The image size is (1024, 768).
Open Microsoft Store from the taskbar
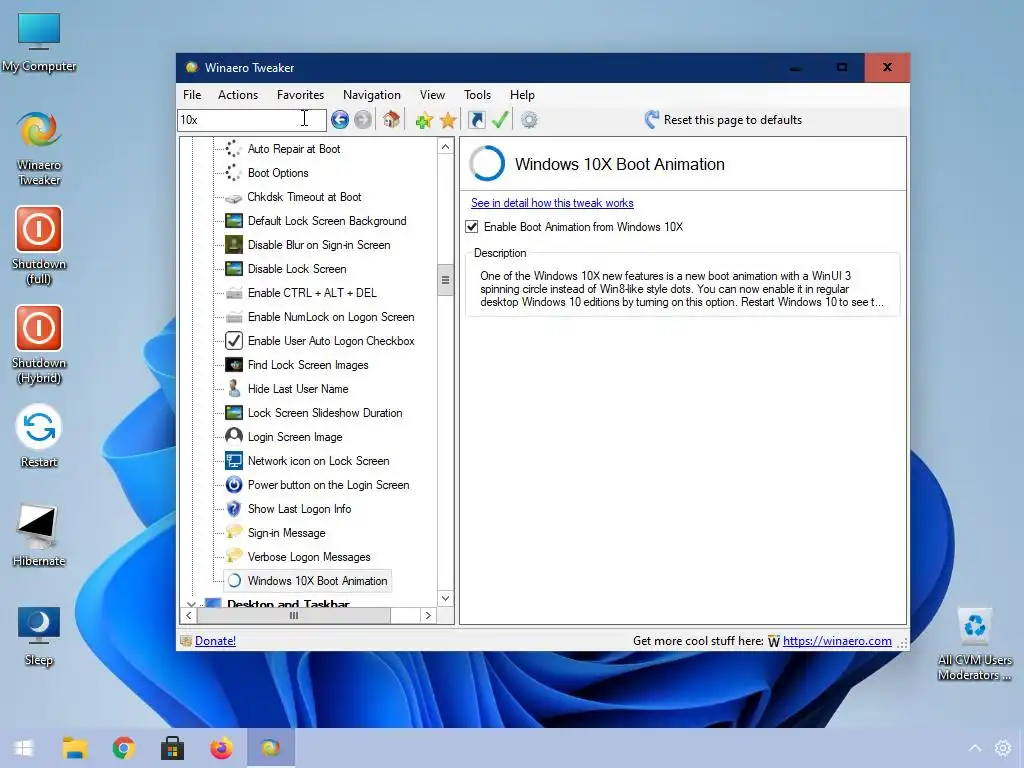[x=172, y=748]
